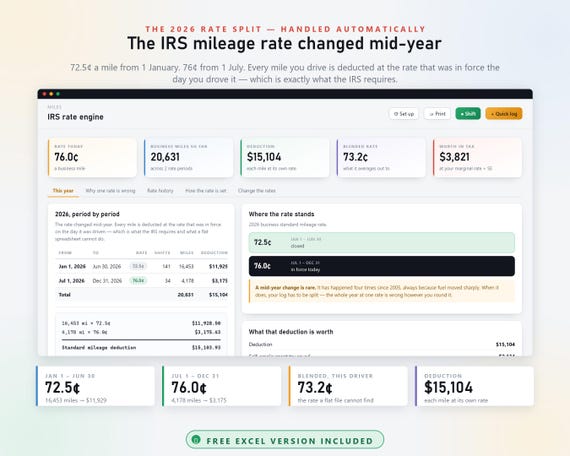Start a shift with green Shift button
Screen dimensions: 570x456
pos(468,114)
